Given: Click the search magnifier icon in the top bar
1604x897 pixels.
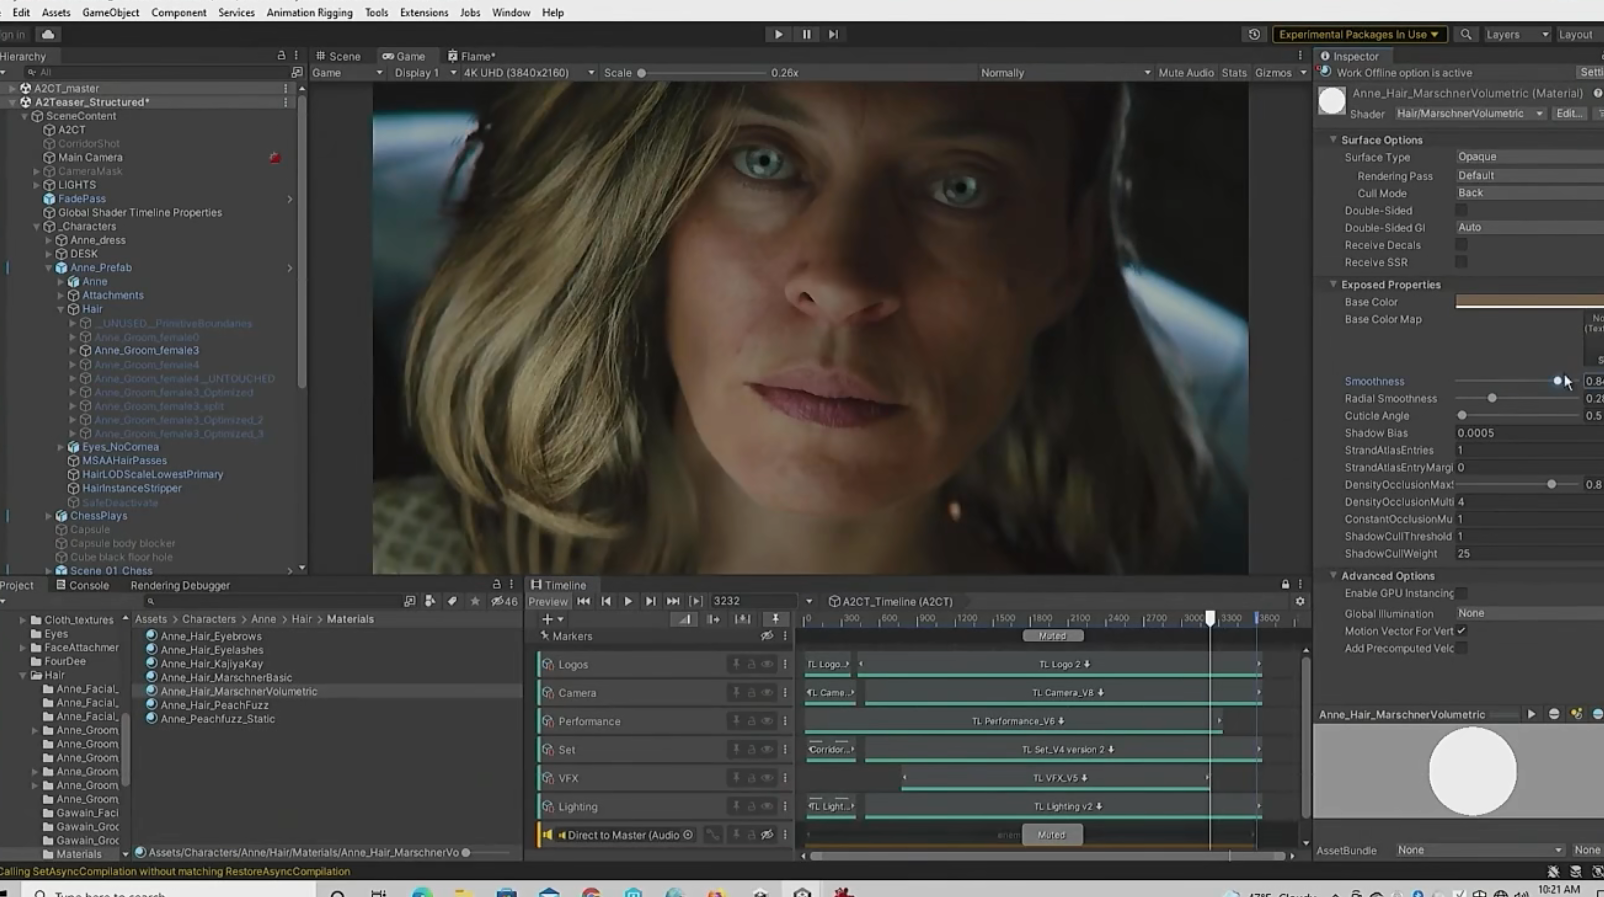Looking at the screenshot, I should (x=1466, y=34).
